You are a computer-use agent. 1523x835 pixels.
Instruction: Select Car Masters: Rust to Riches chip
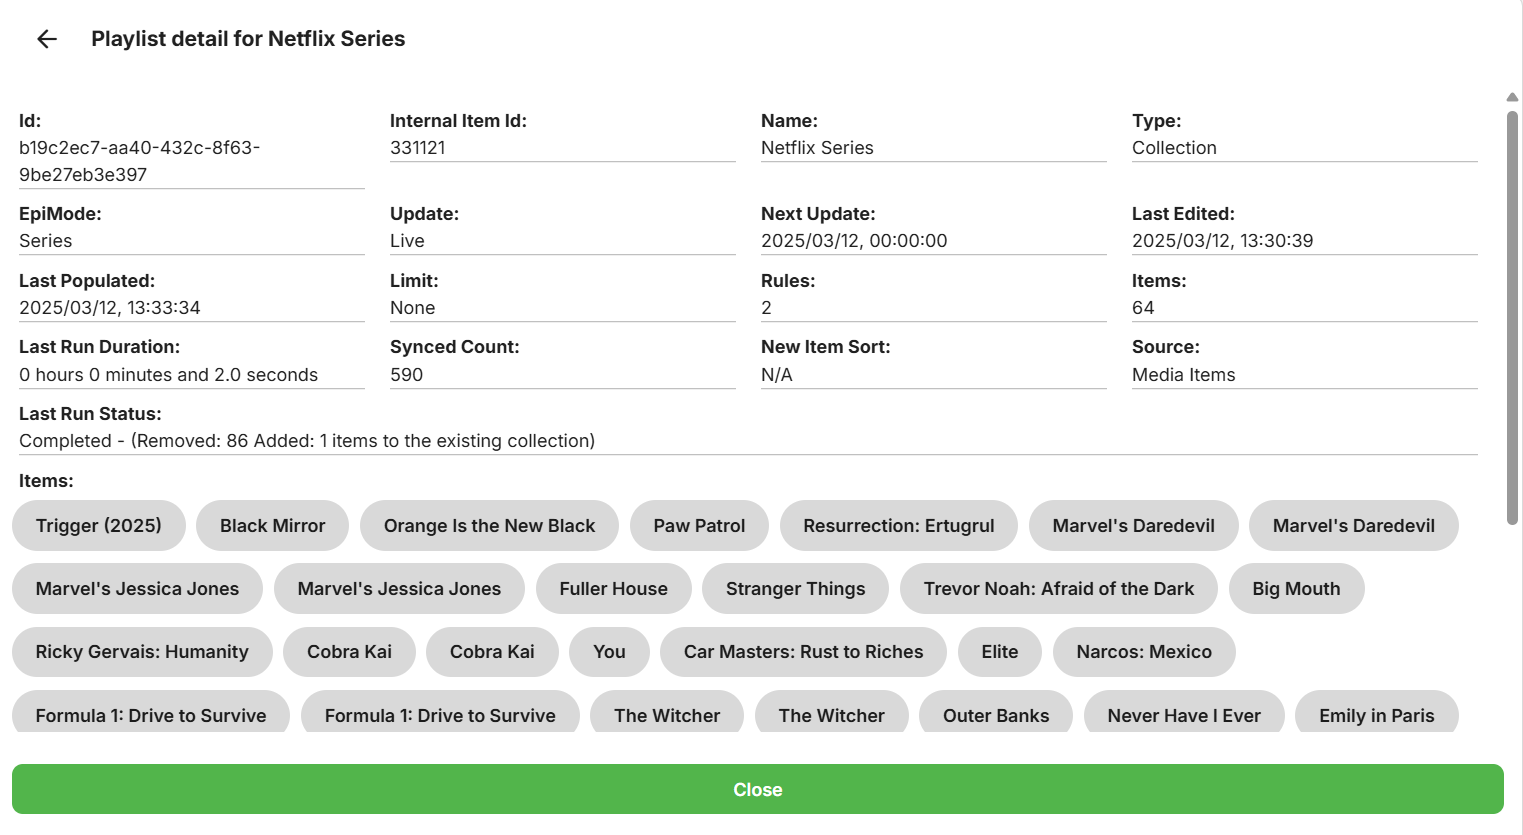click(803, 652)
